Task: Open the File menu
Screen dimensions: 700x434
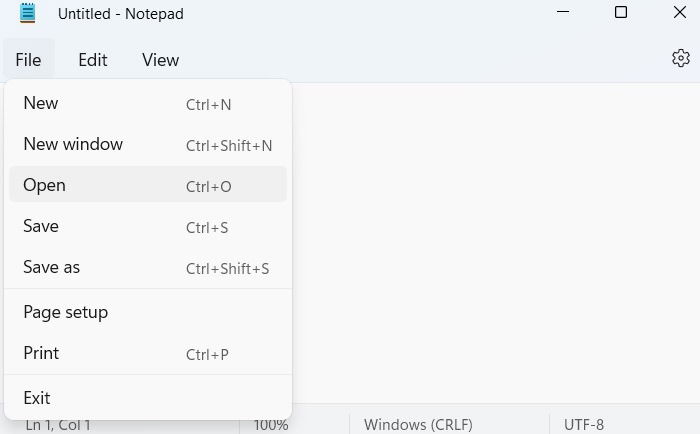Action: pyautogui.click(x=28, y=60)
